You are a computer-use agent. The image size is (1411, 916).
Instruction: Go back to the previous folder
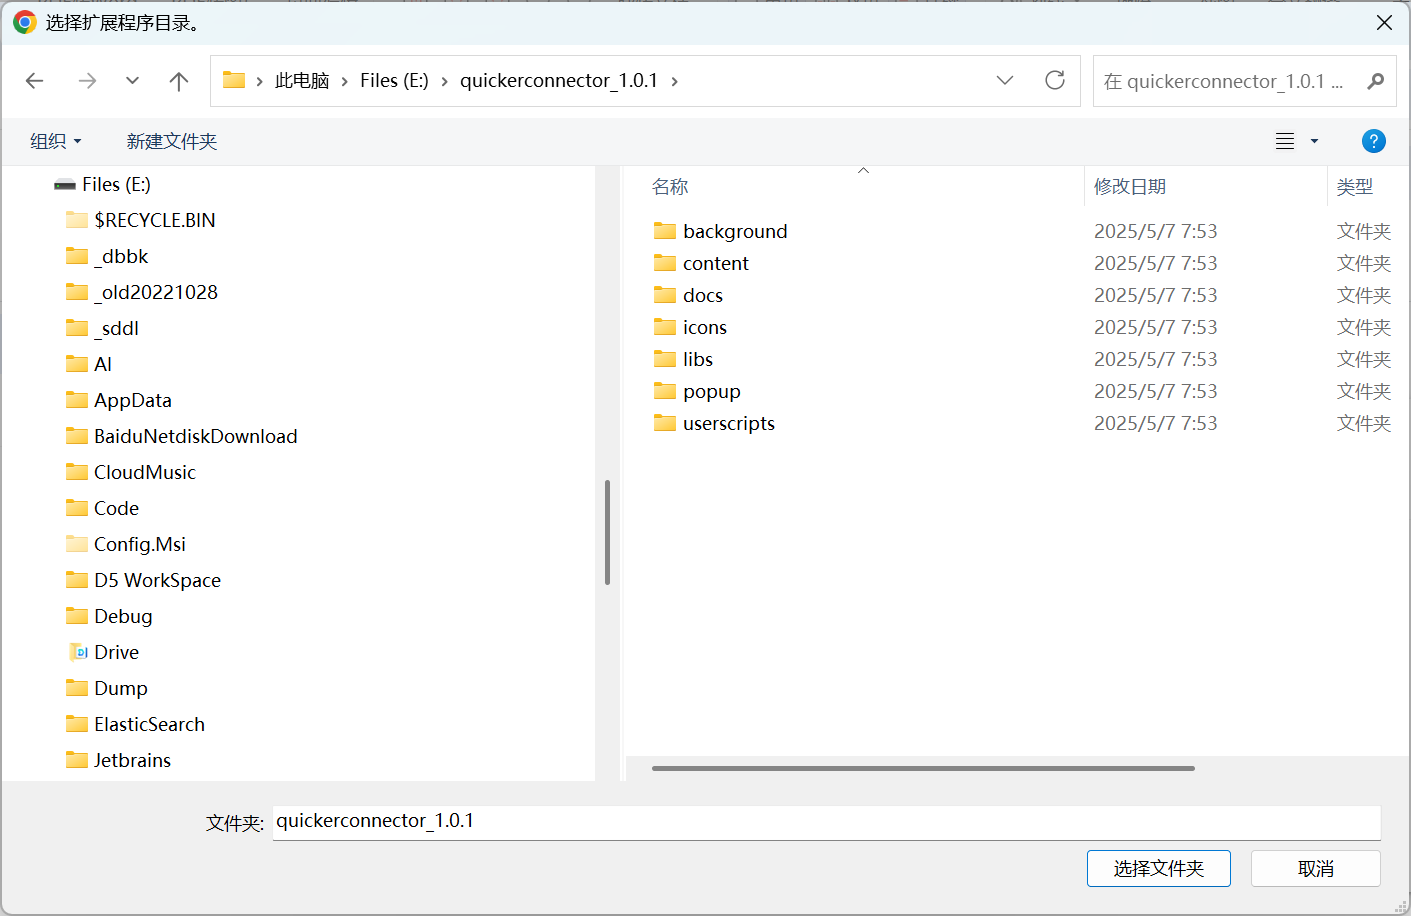point(35,81)
